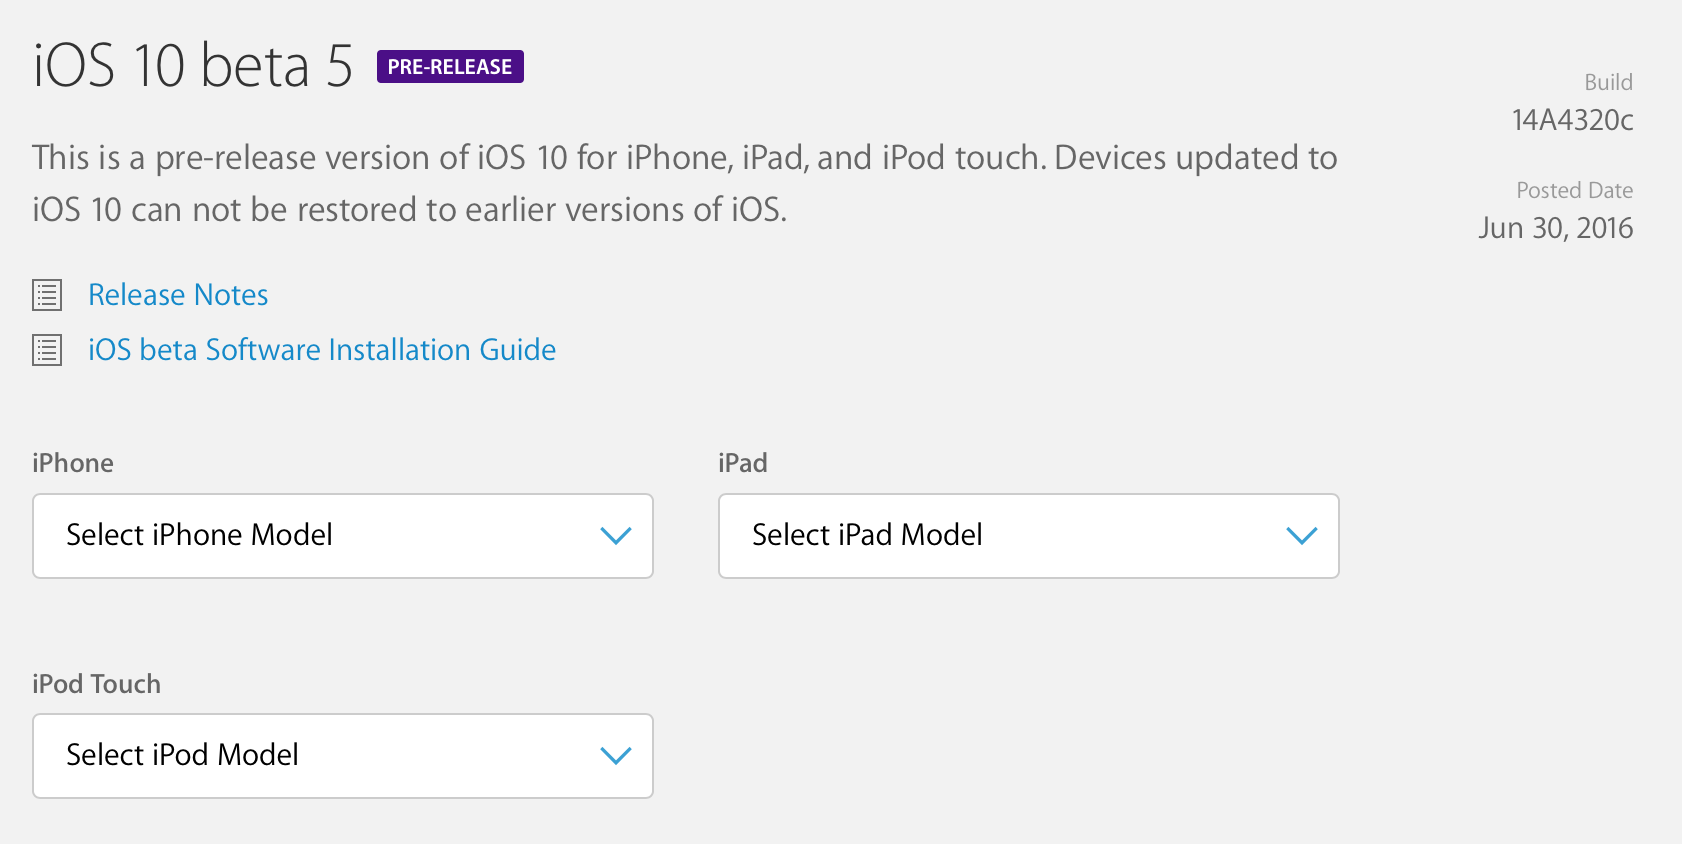
Task: Open the Select iPhone Model dropdown
Action: (x=342, y=536)
